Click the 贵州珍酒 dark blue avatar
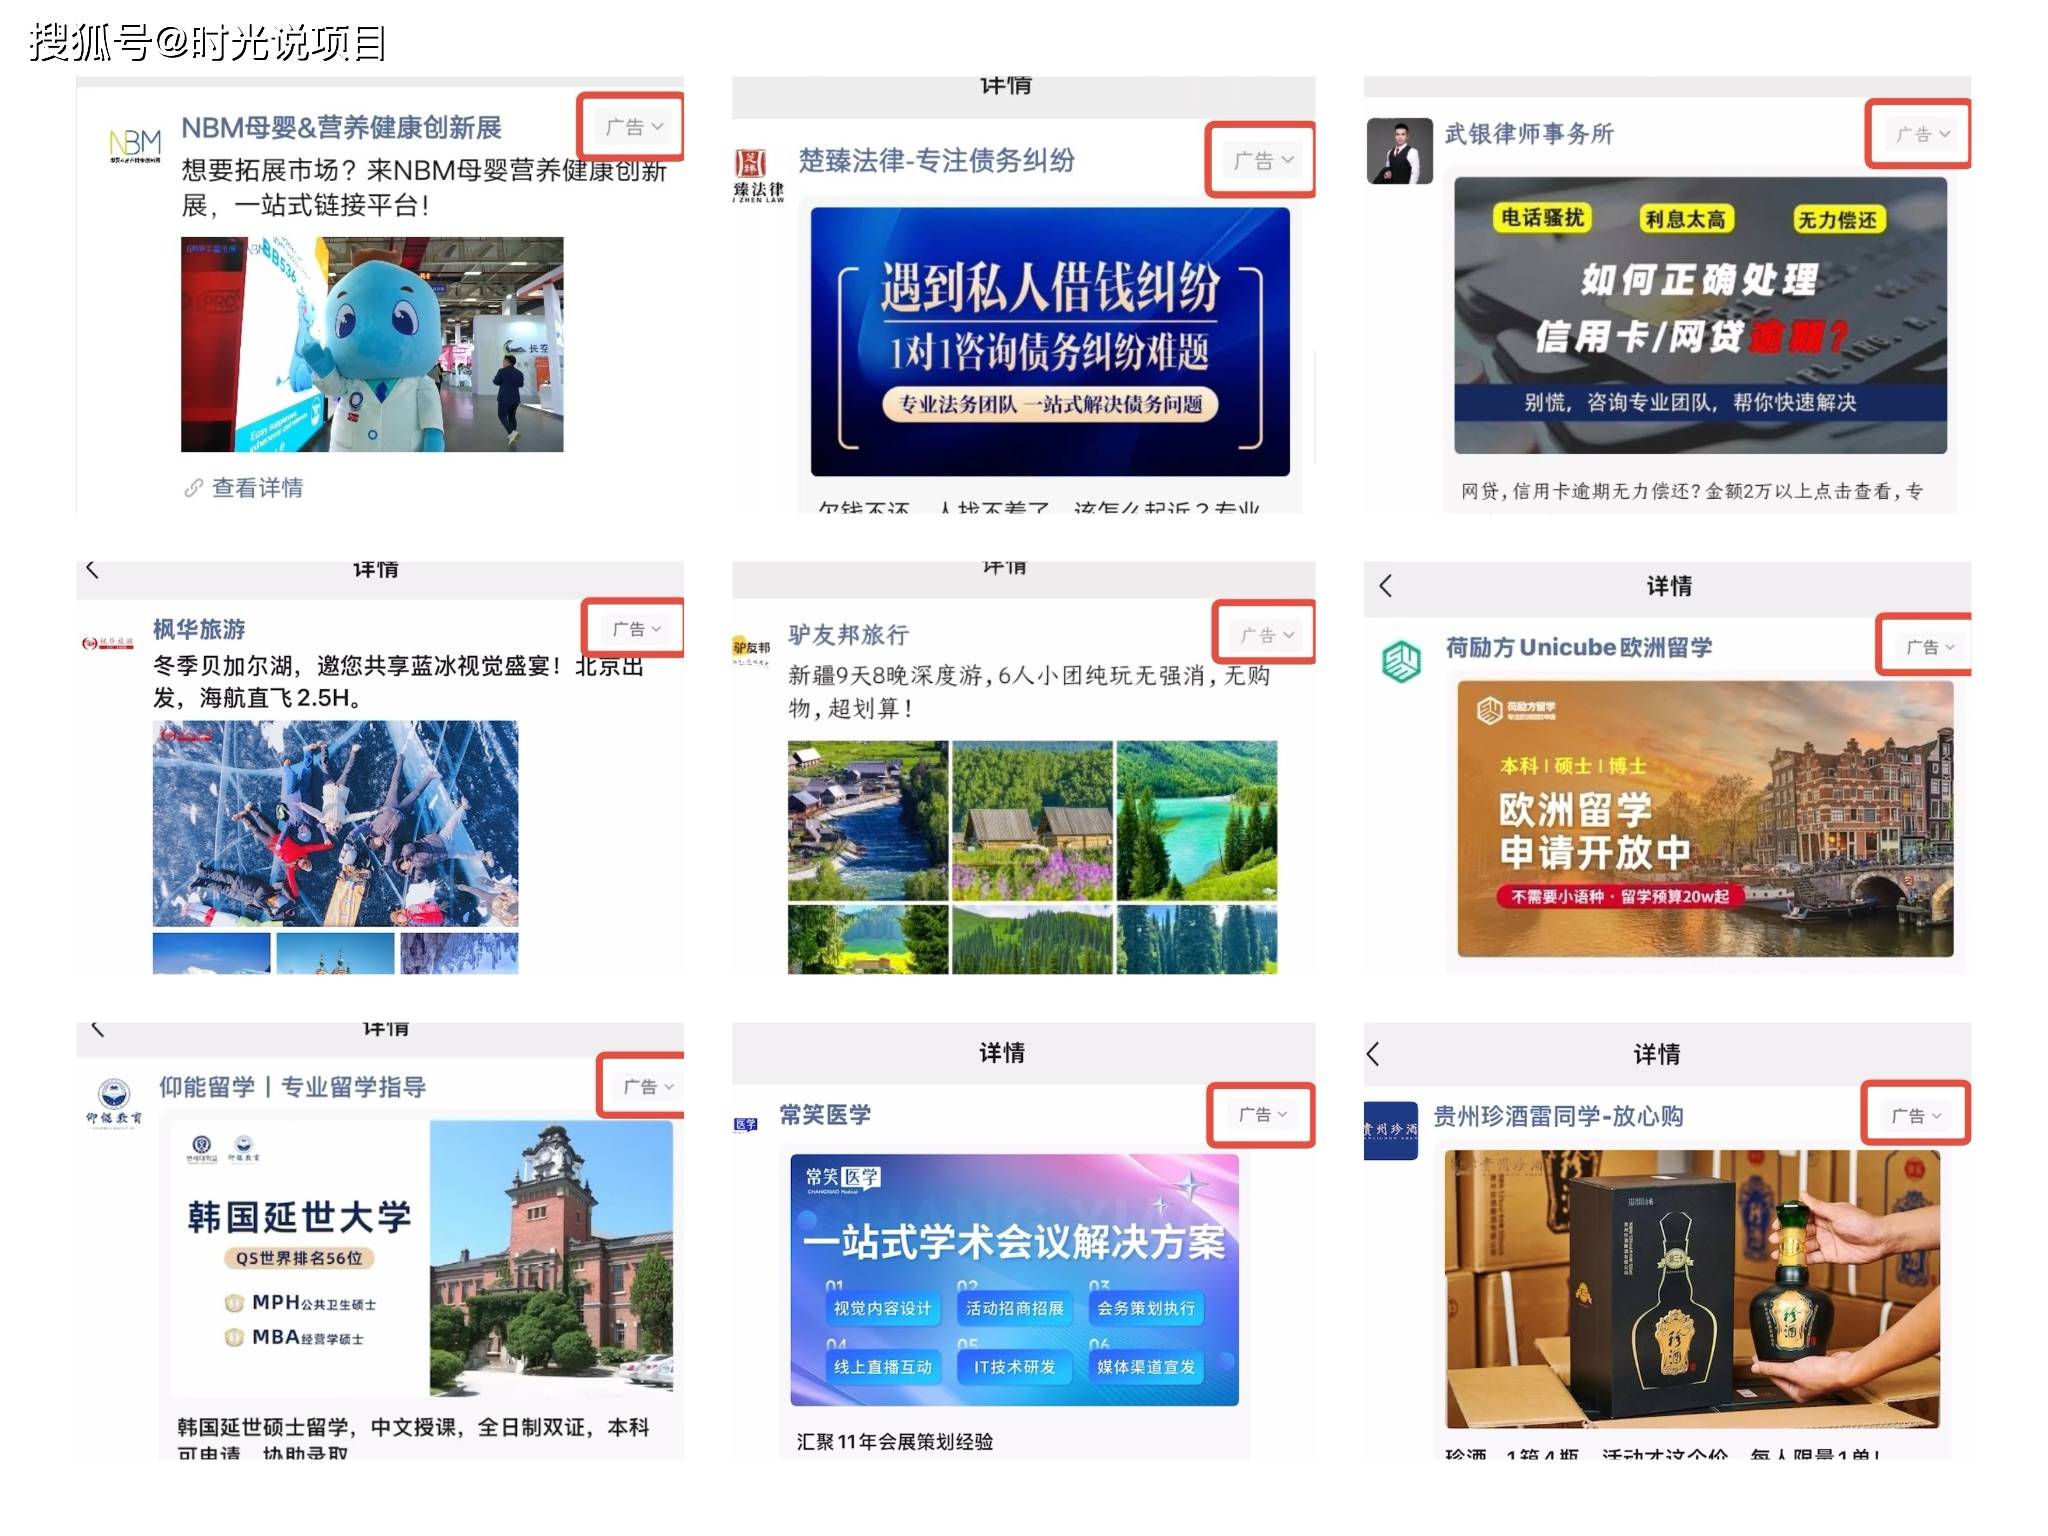2048x1536 pixels. [x=1390, y=1130]
